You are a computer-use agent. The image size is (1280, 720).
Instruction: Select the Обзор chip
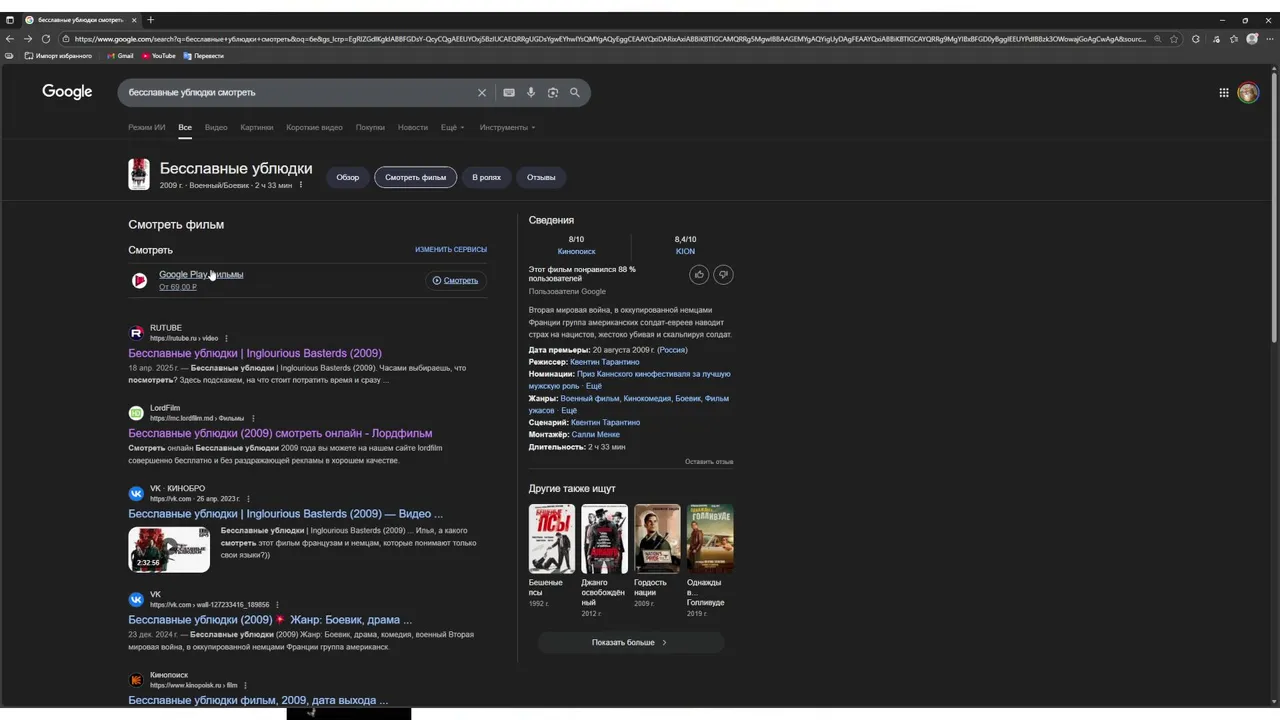click(348, 177)
